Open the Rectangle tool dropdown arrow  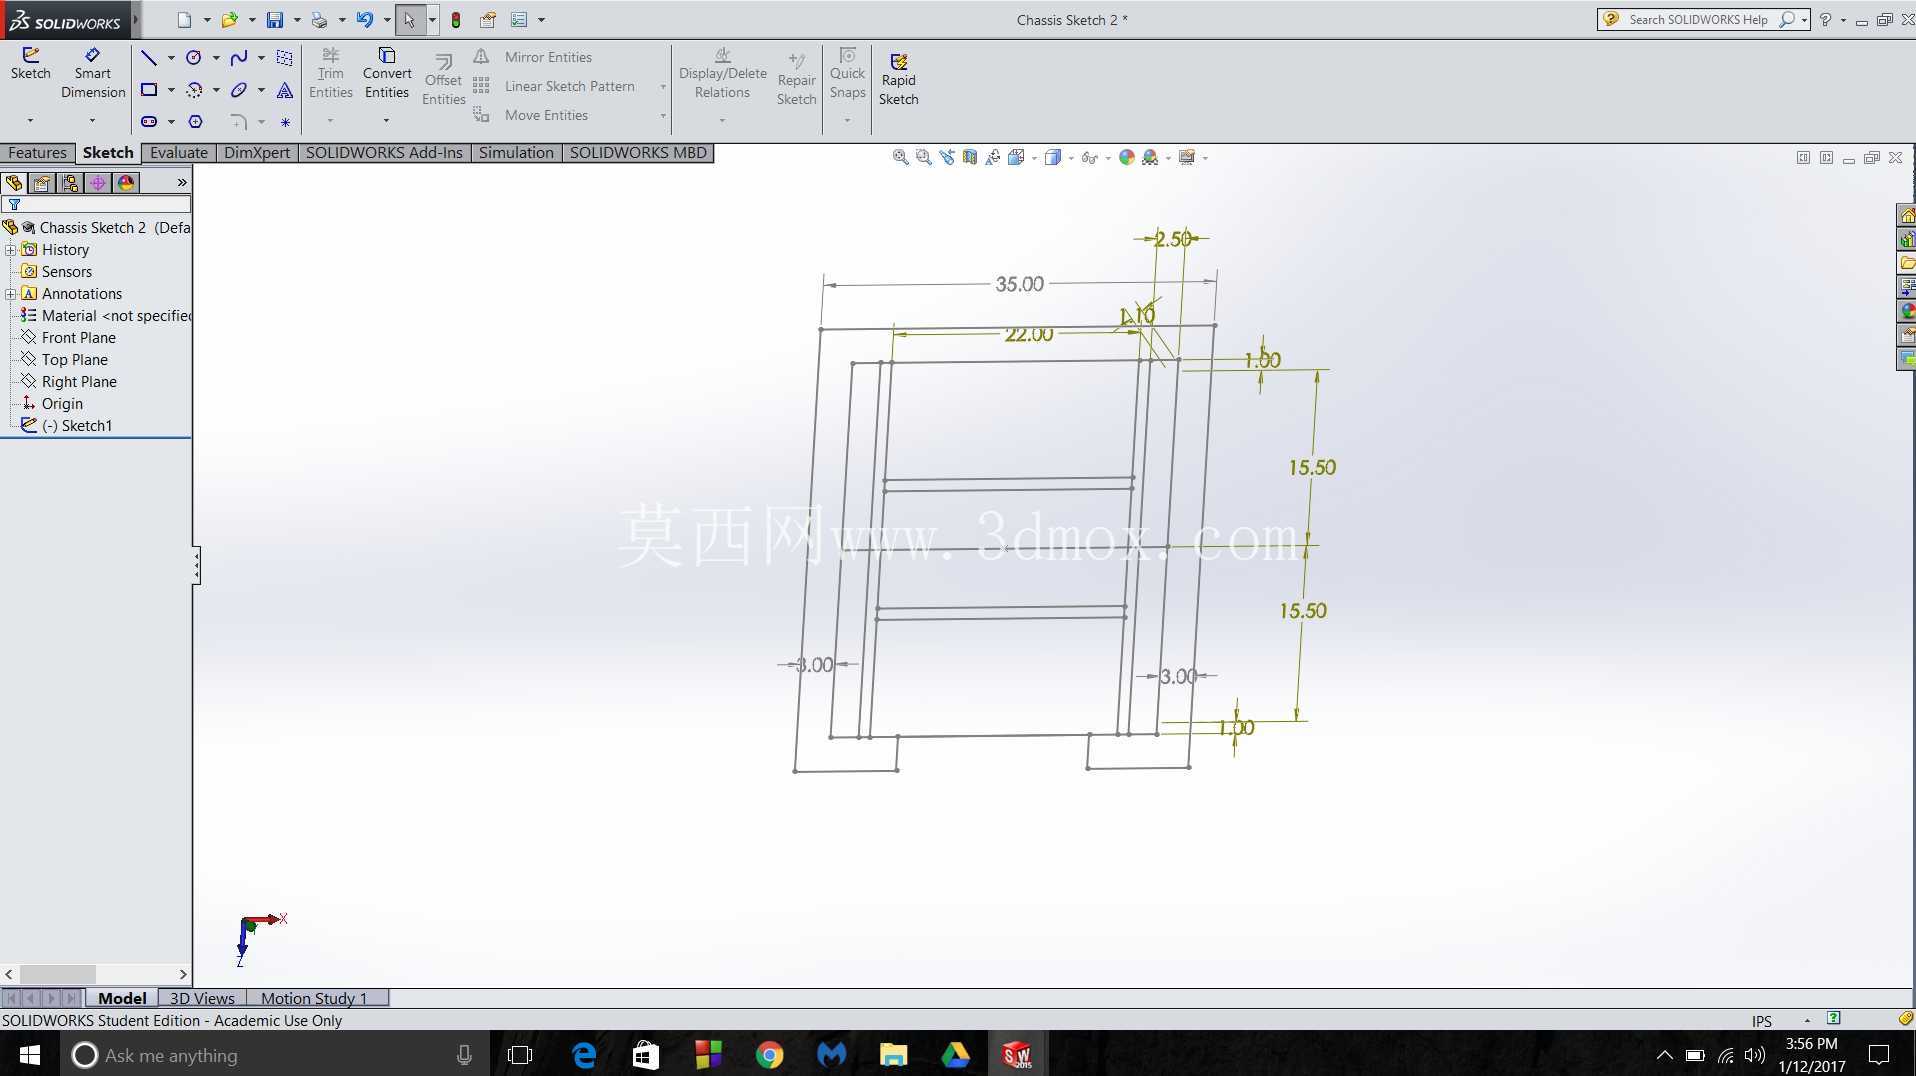pos(171,90)
